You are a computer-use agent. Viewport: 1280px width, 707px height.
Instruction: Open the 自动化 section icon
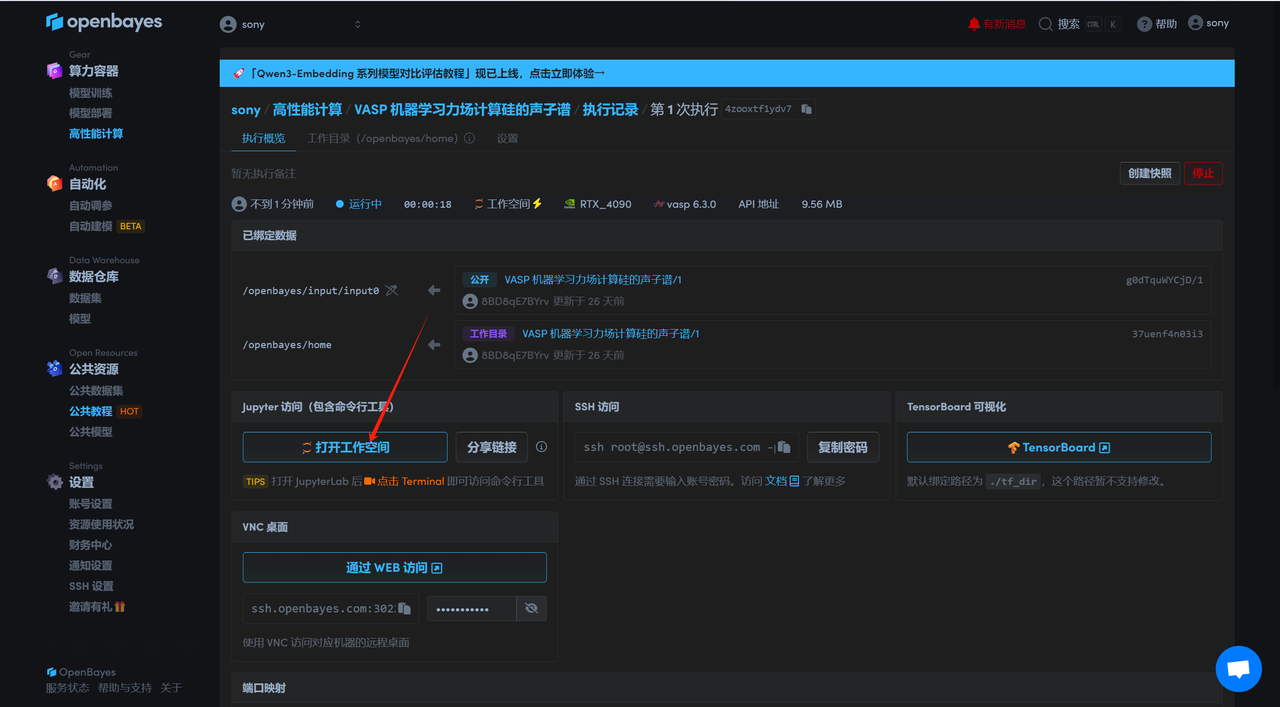coord(54,184)
